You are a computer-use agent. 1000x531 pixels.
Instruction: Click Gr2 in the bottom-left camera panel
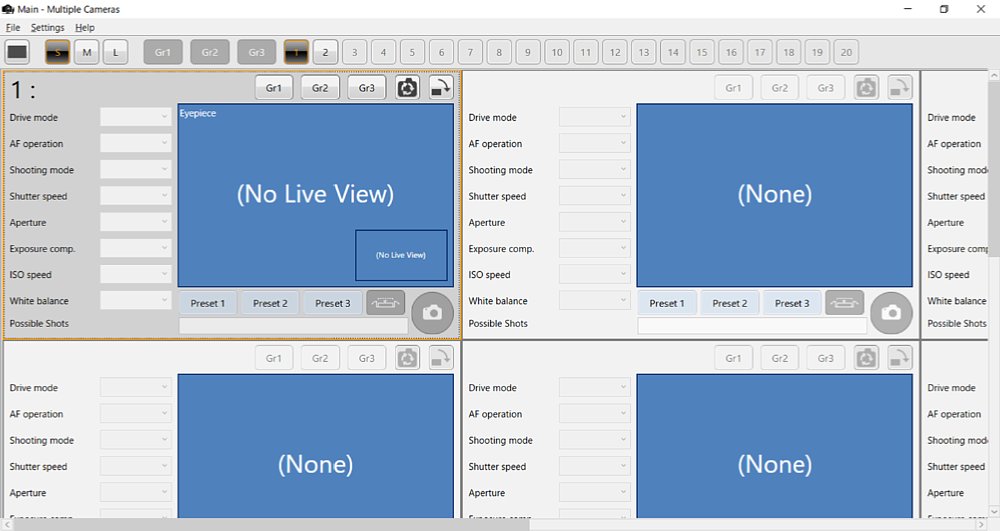(x=320, y=358)
